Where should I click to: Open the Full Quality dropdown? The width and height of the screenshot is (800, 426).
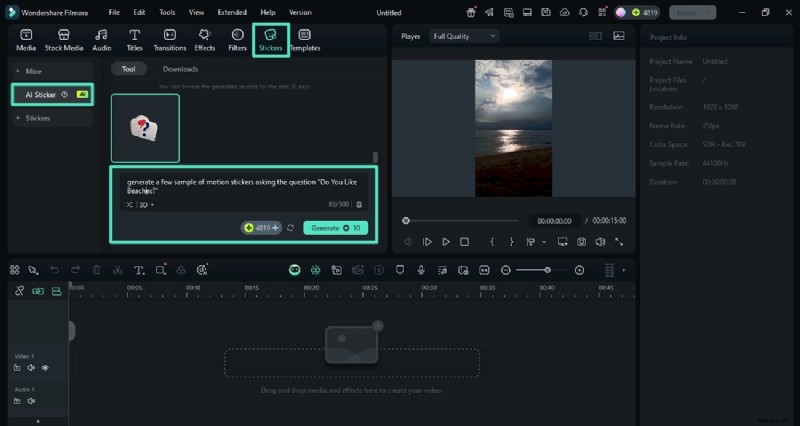[464, 36]
